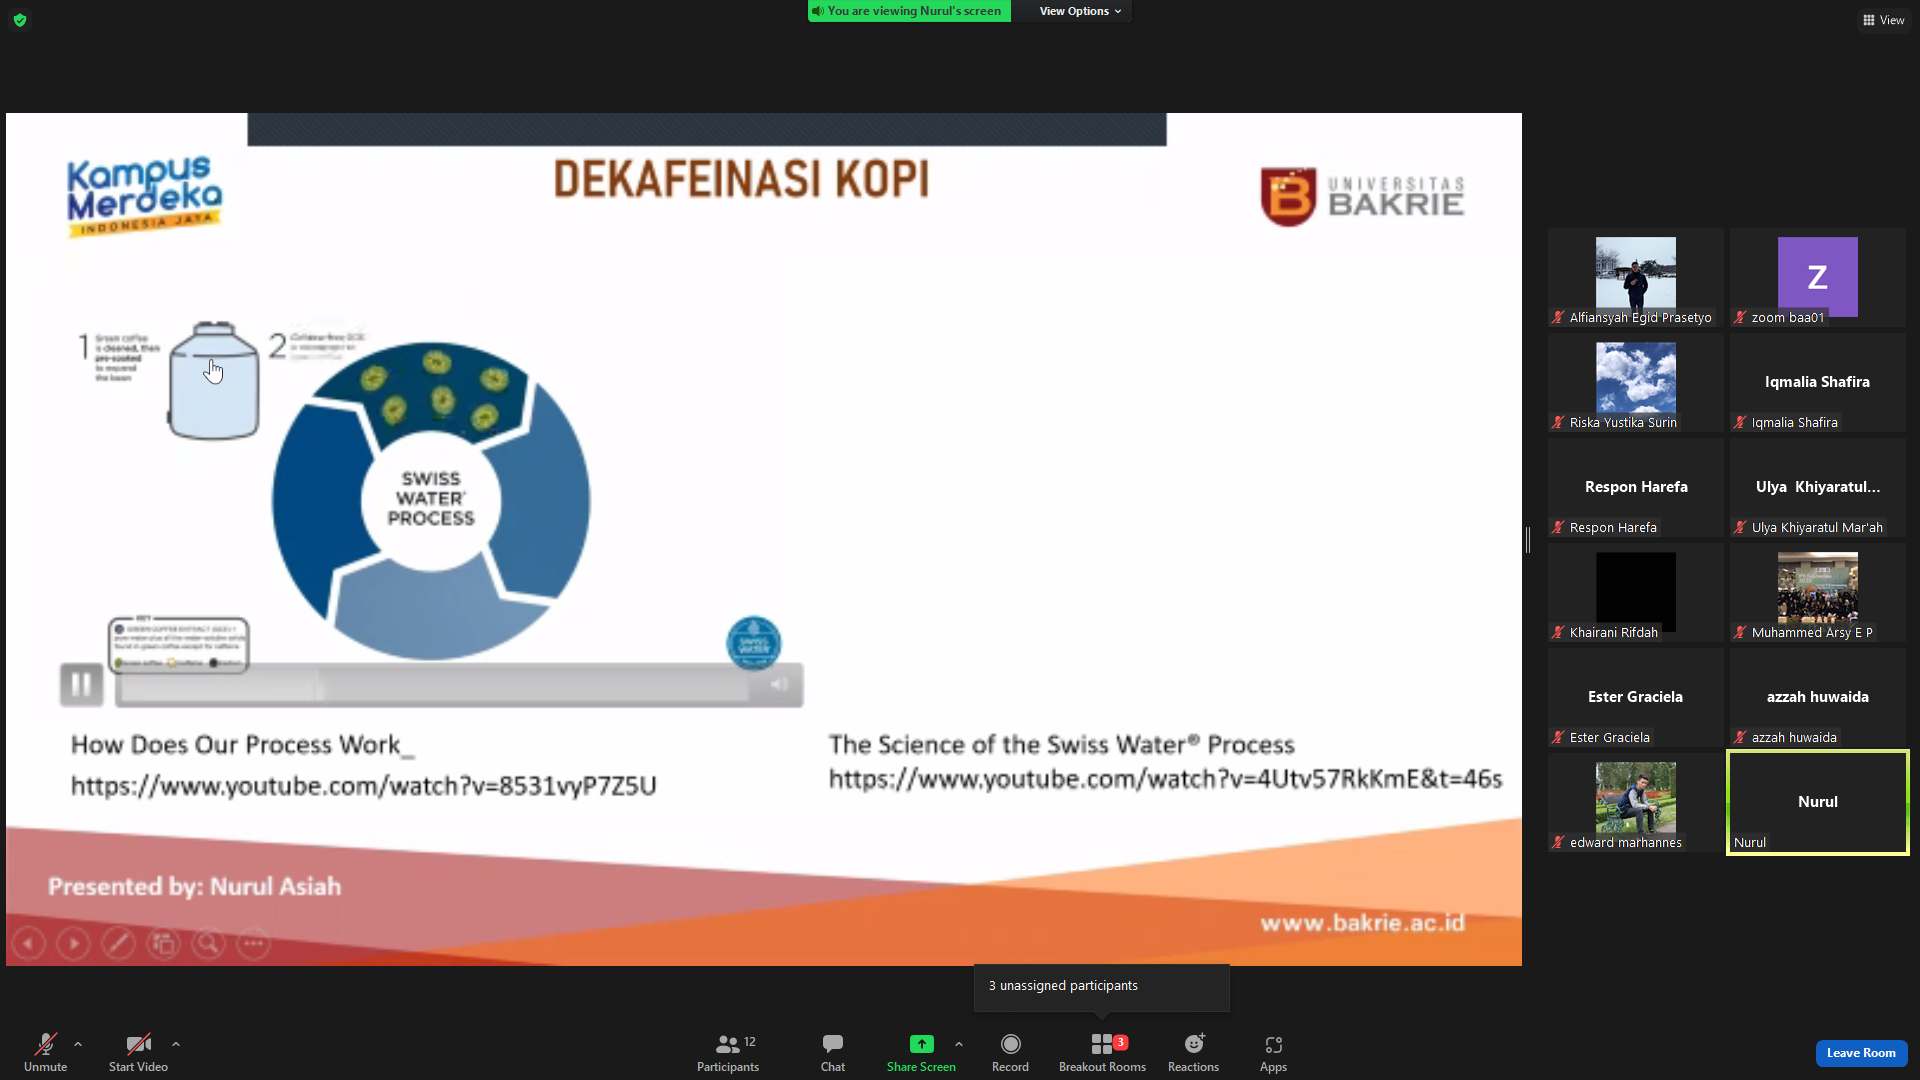Image resolution: width=1920 pixels, height=1080 pixels.
Task: Select Nurul's highlighted speaker tile
Action: pyautogui.click(x=1818, y=802)
